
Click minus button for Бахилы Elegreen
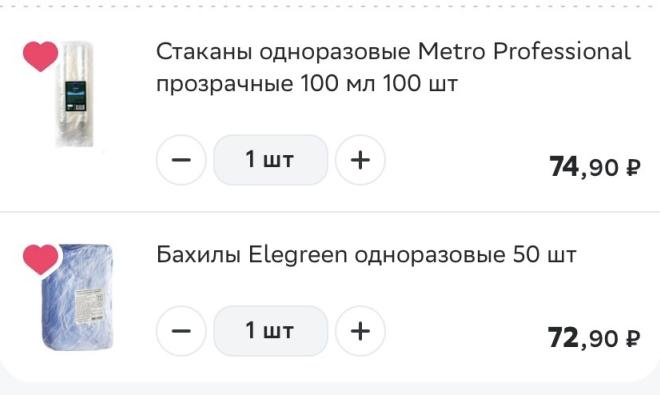(181, 331)
